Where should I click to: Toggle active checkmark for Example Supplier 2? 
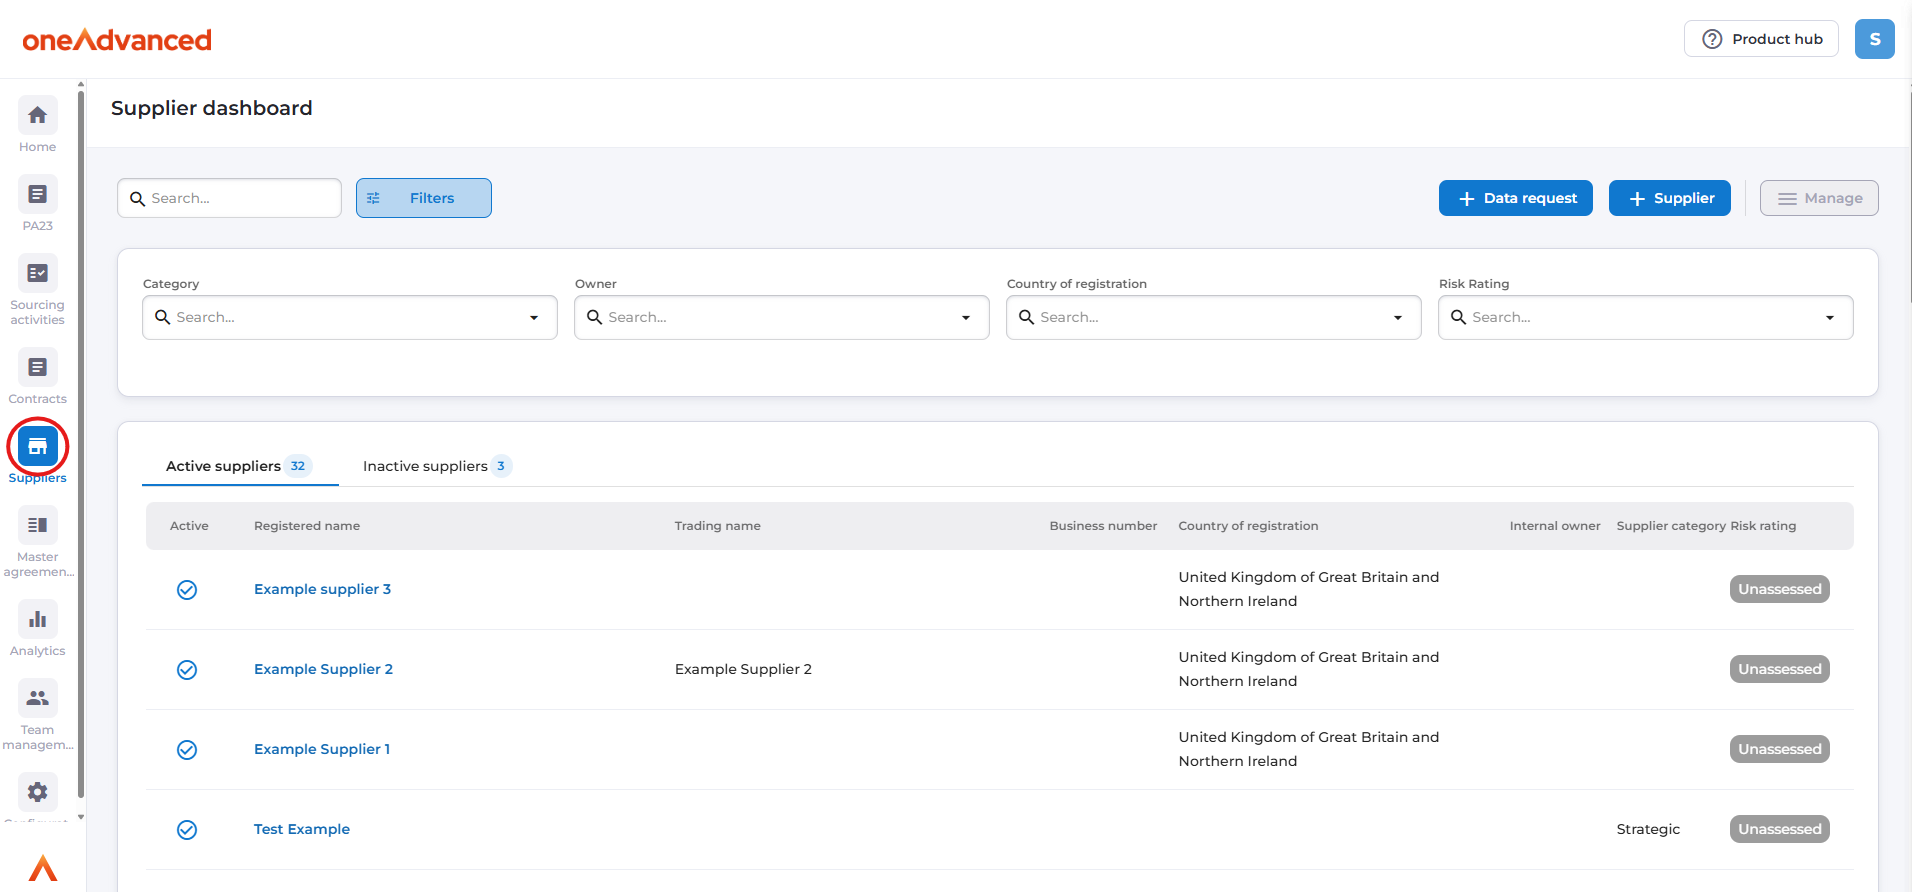click(x=187, y=670)
